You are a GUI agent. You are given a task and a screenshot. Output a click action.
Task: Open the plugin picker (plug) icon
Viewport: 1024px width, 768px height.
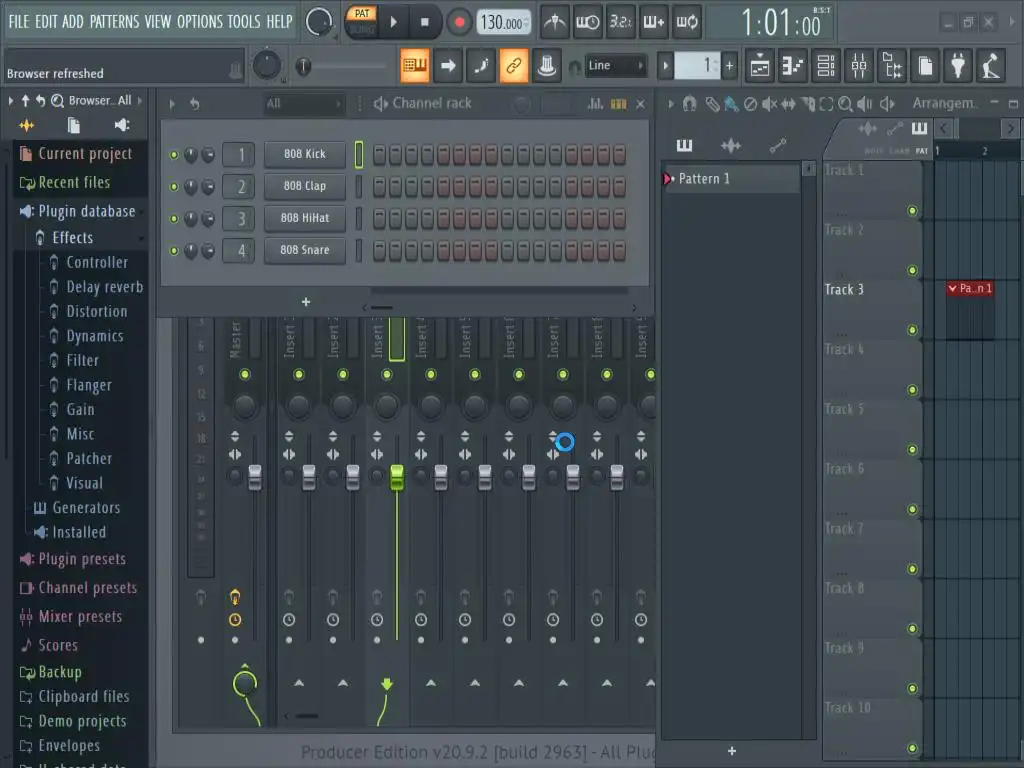click(958, 65)
